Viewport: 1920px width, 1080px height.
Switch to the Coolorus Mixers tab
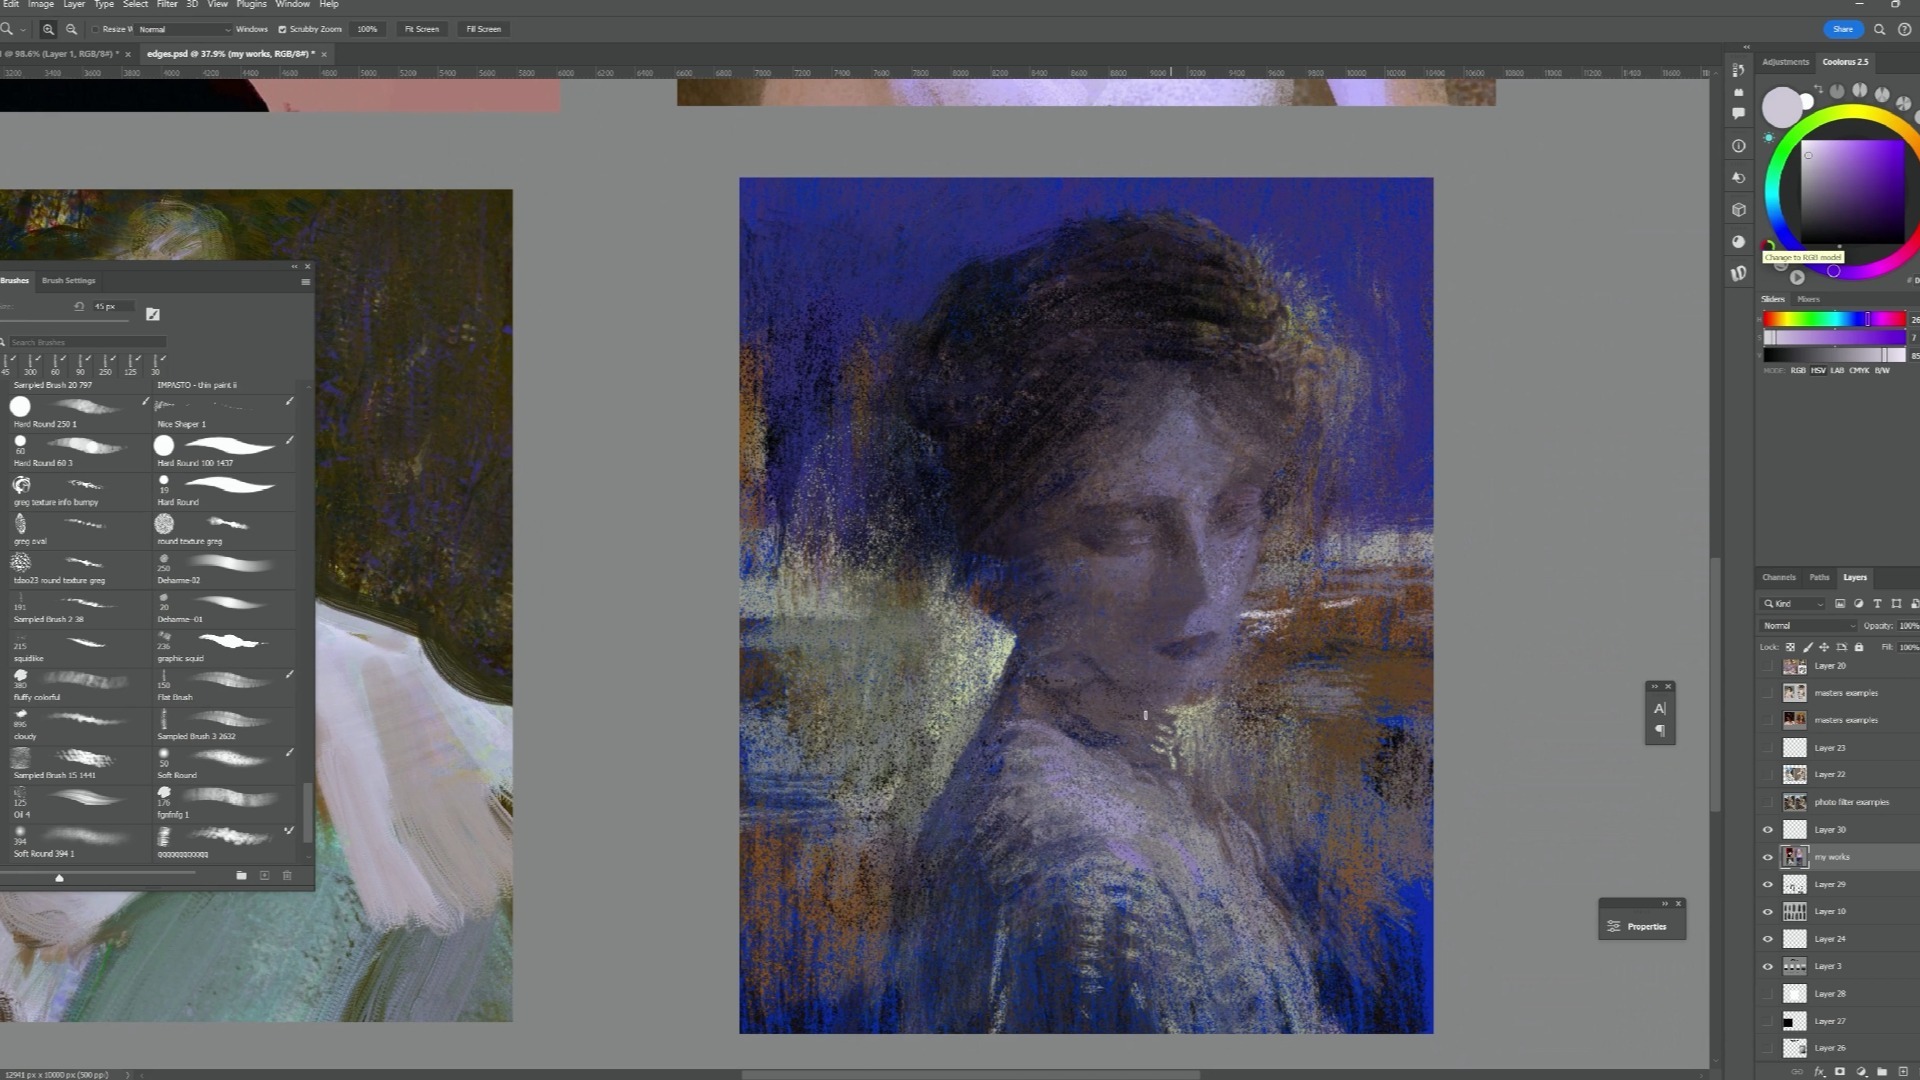point(1808,299)
